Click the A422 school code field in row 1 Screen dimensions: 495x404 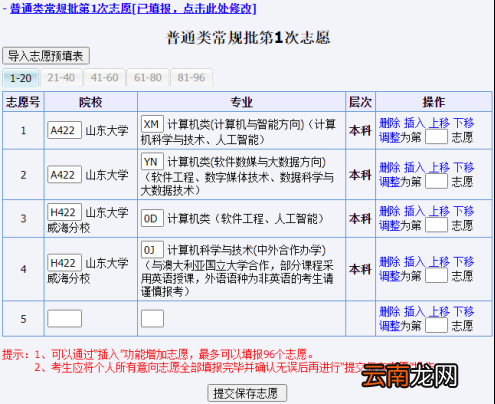pyautogui.click(x=64, y=130)
